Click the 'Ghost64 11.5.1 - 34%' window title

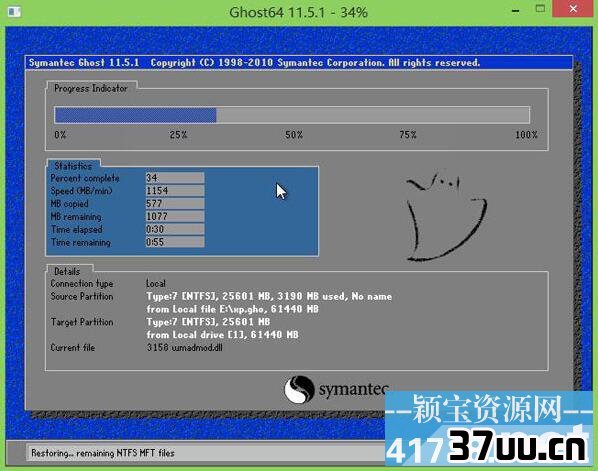(298, 13)
